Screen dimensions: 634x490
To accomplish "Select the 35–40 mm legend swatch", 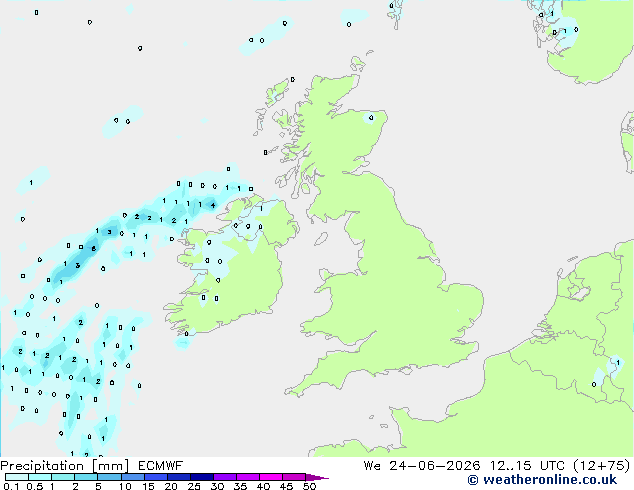I will click(x=248, y=477).
